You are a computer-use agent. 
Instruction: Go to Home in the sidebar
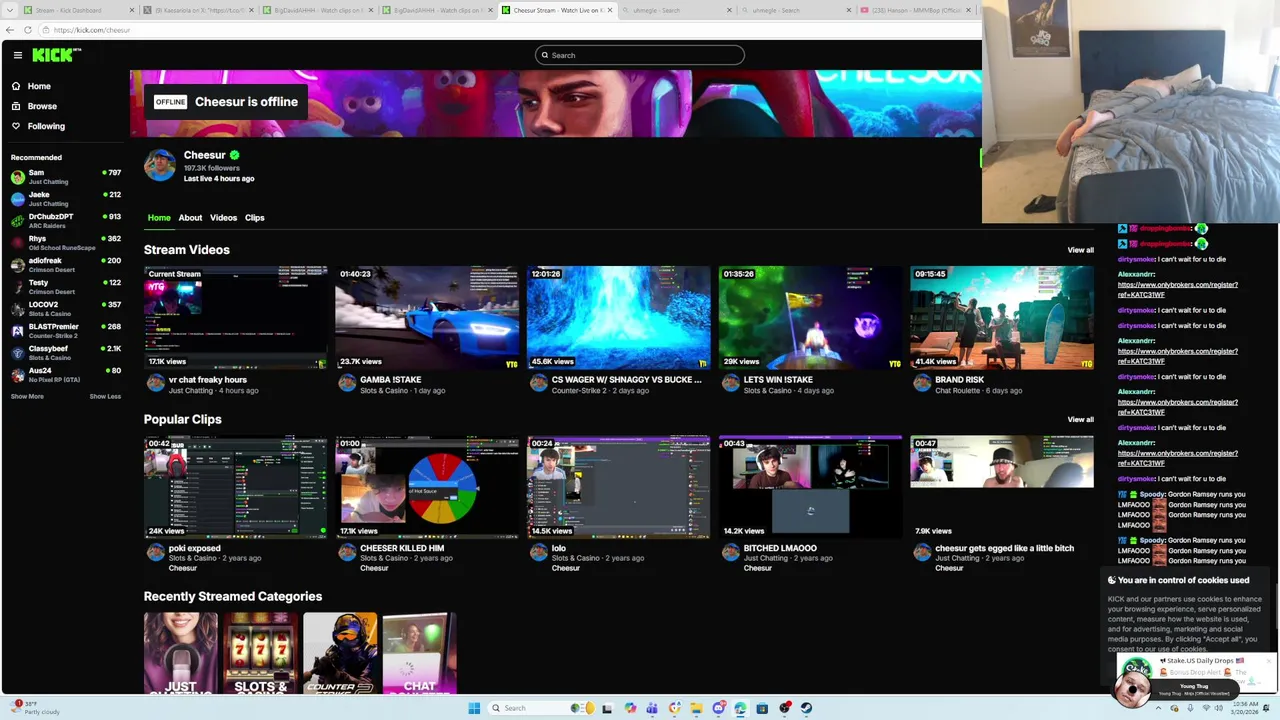(x=39, y=86)
